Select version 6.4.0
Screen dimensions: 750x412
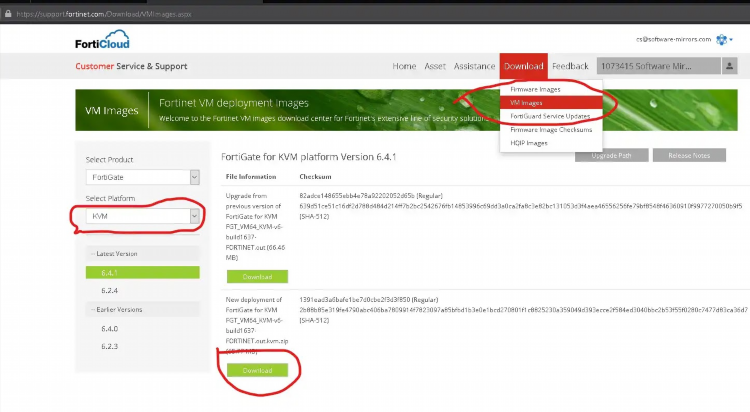pyautogui.click(x=110, y=329)
